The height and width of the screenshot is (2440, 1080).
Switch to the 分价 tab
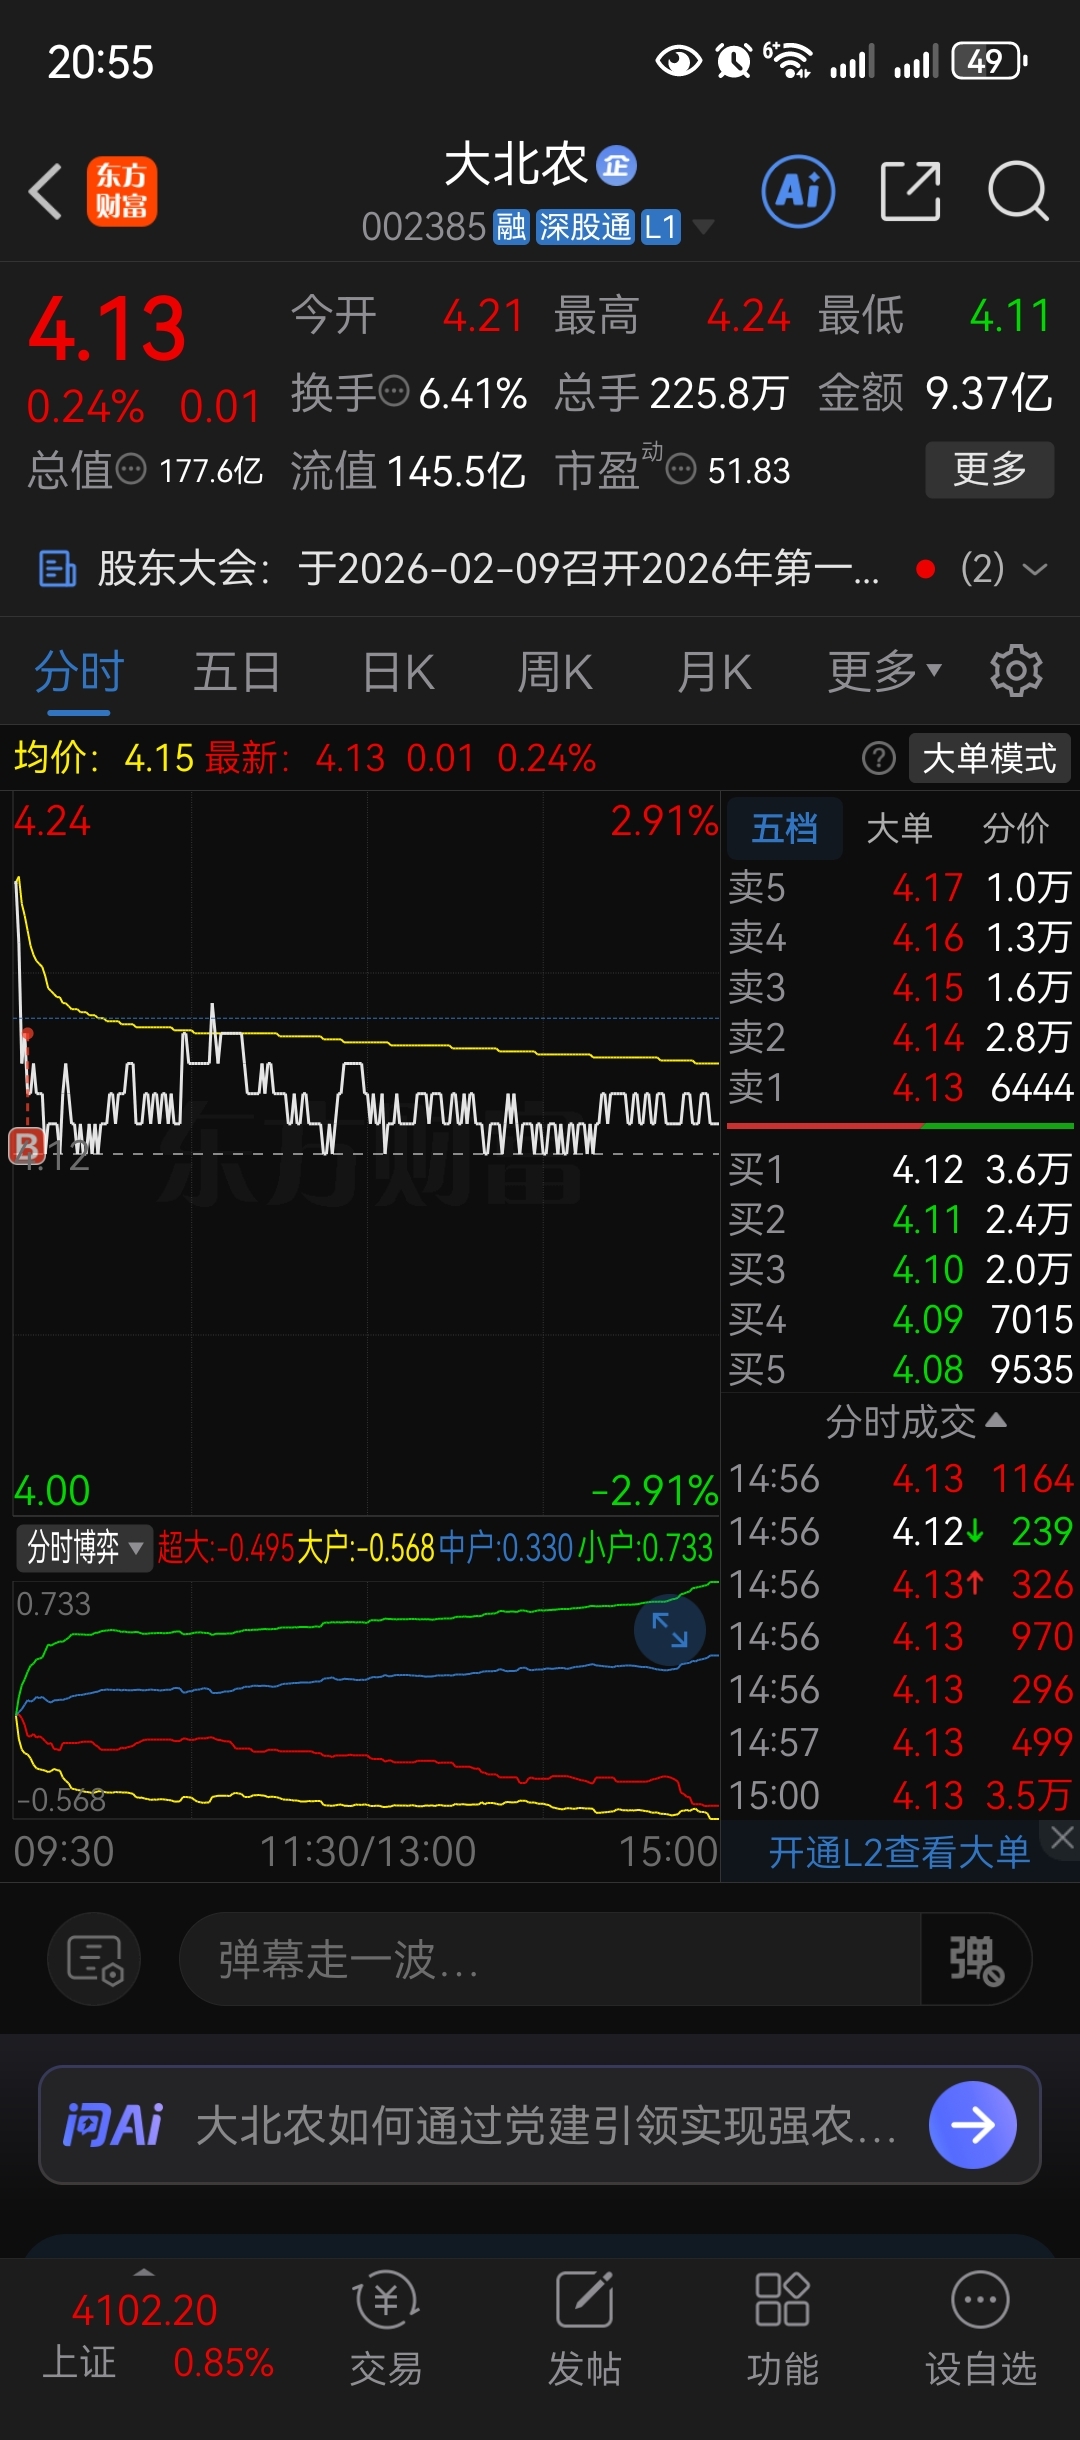[1016, 828]
